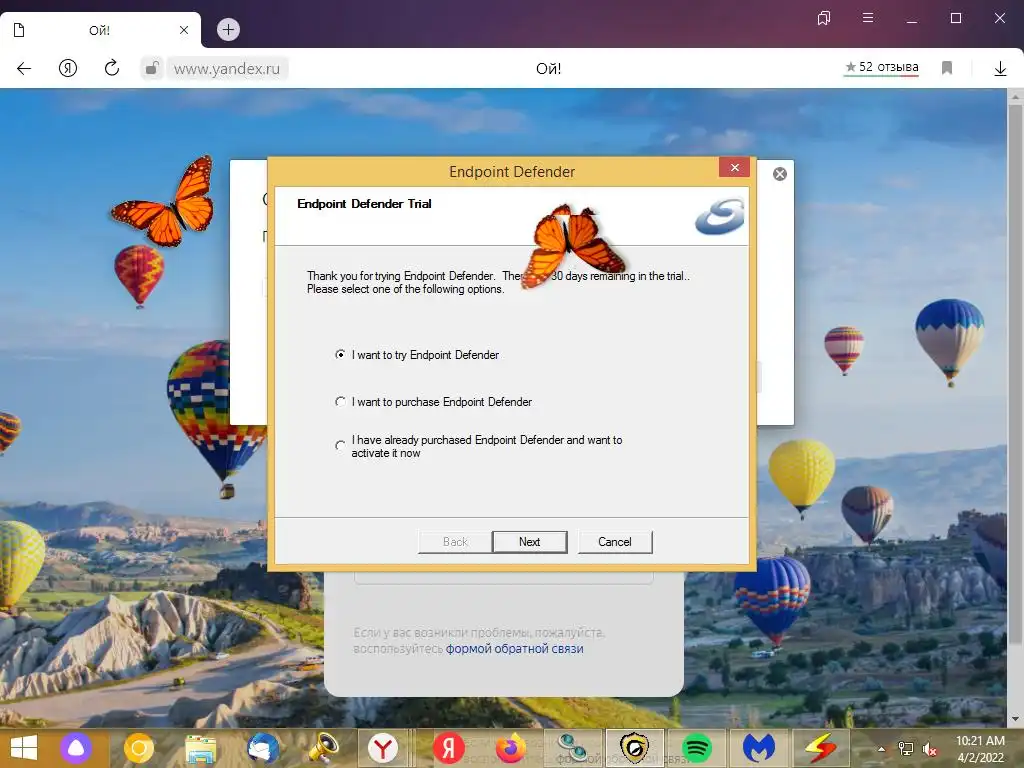Show hidden system tray icons
Screen dimensions: 1024x768
tap(881, 749)
